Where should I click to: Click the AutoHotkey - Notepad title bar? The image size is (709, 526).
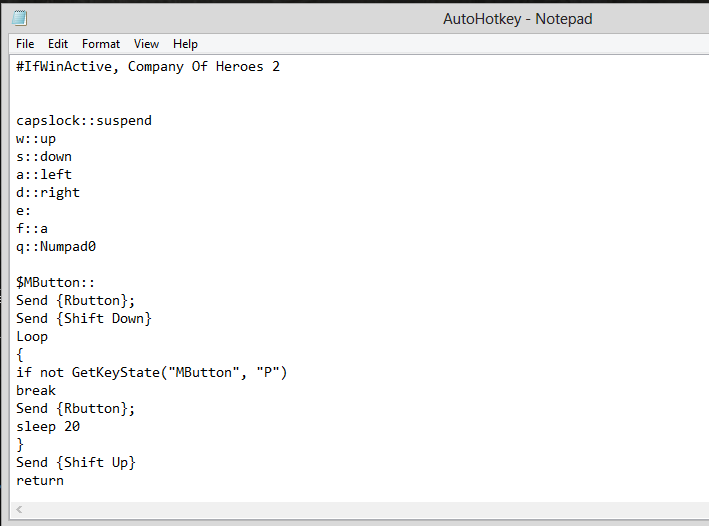518,19
